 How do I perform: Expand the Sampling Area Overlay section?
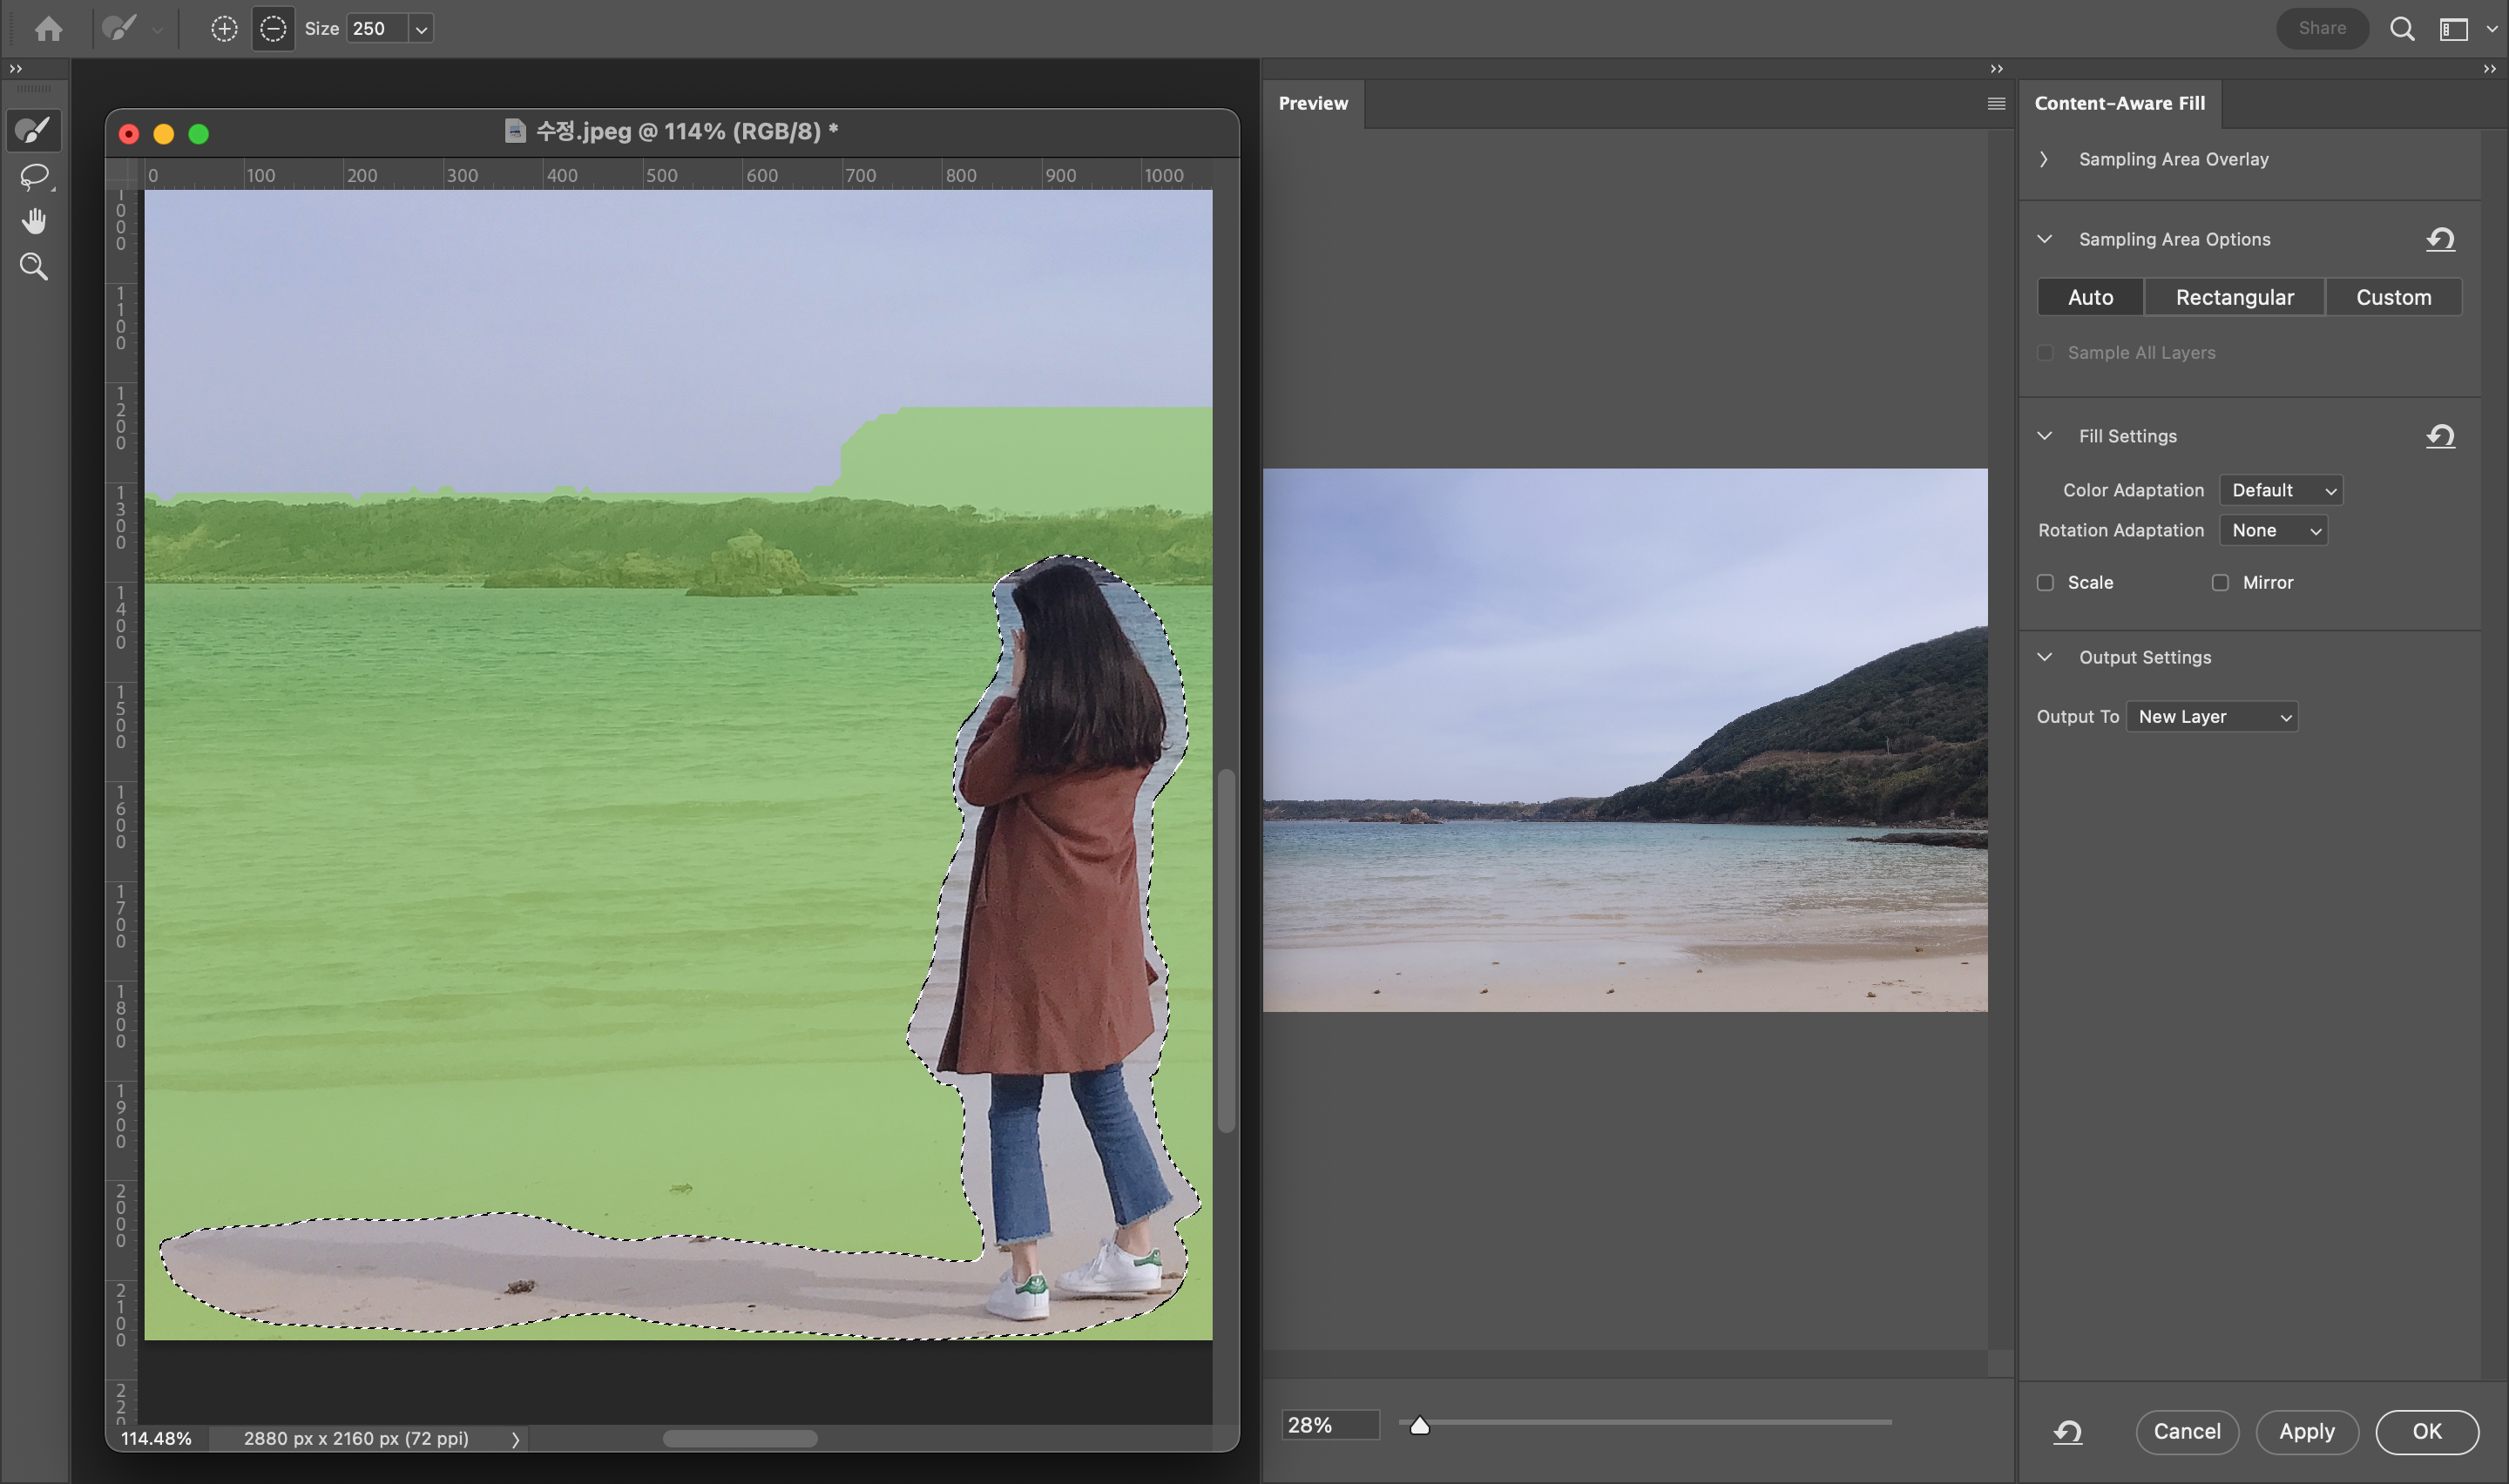coord(2044,159)
